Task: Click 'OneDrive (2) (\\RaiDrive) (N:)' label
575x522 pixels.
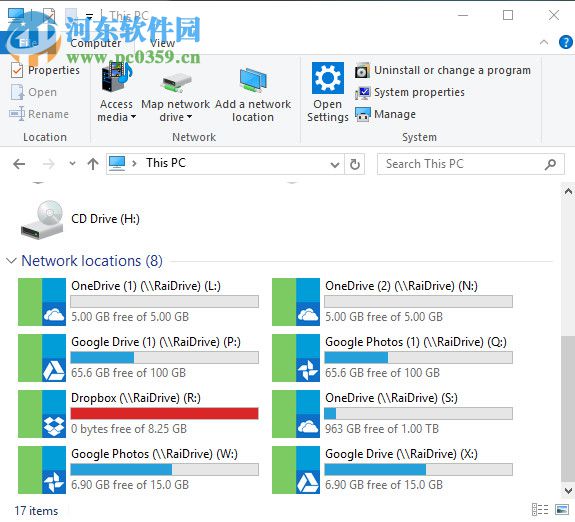Action: click(402, 286)
